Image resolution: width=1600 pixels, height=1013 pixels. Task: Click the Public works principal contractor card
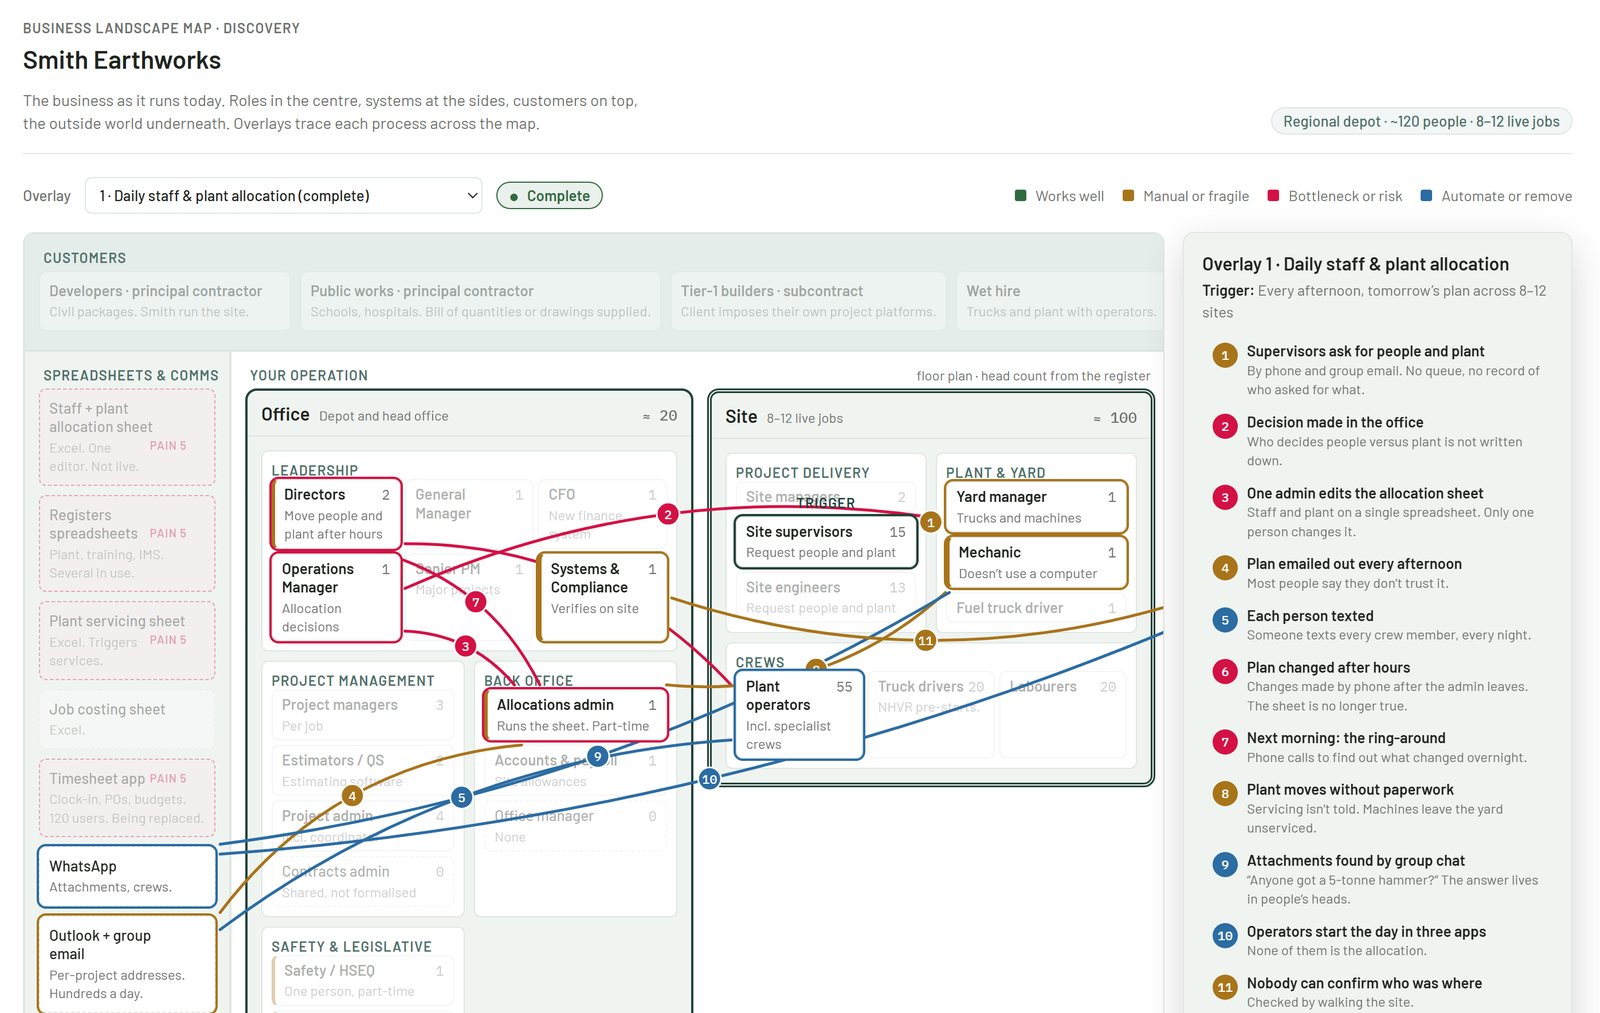pyautogui.click(x=480, y=300)
